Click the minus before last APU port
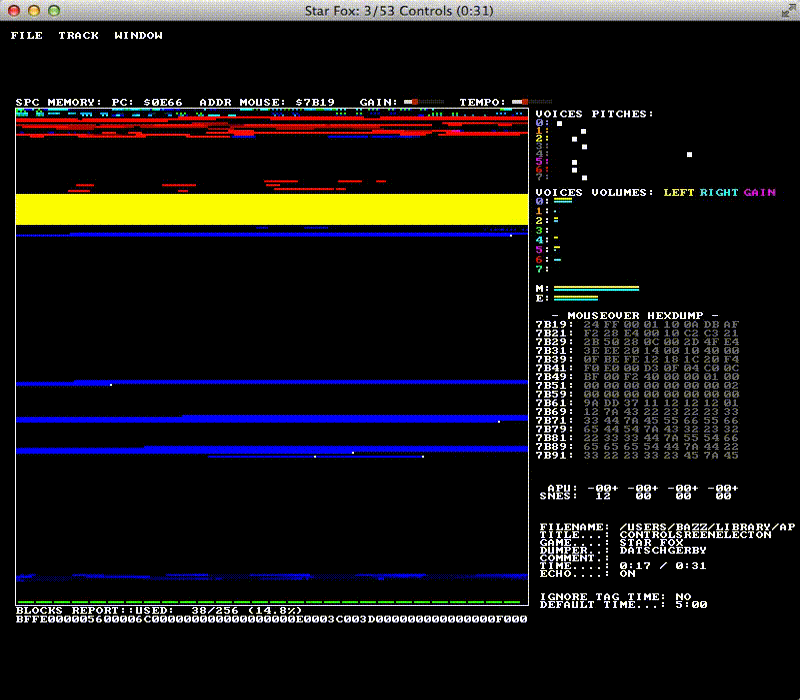 (711, 488)
